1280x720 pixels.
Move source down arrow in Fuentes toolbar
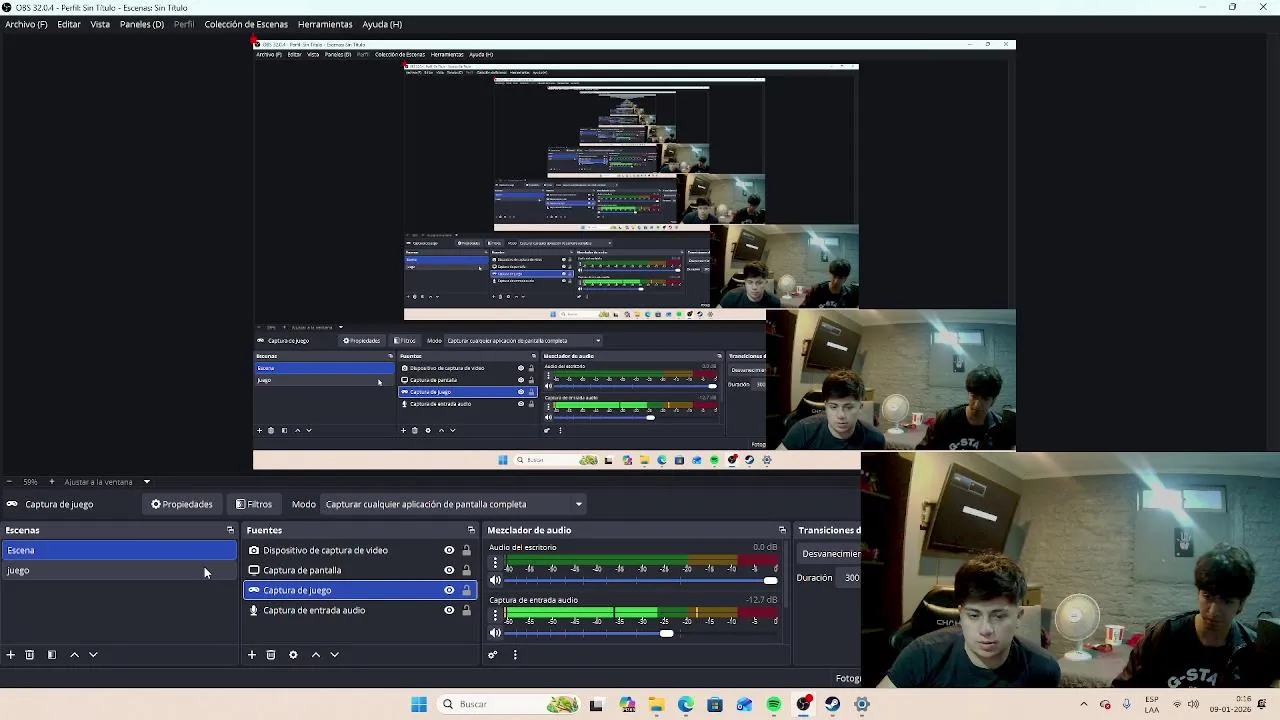[x=335, y=655]
